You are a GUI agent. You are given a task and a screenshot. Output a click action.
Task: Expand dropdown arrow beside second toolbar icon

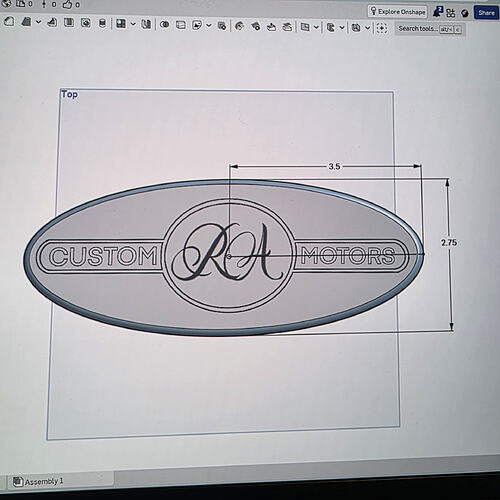point(38,22)
